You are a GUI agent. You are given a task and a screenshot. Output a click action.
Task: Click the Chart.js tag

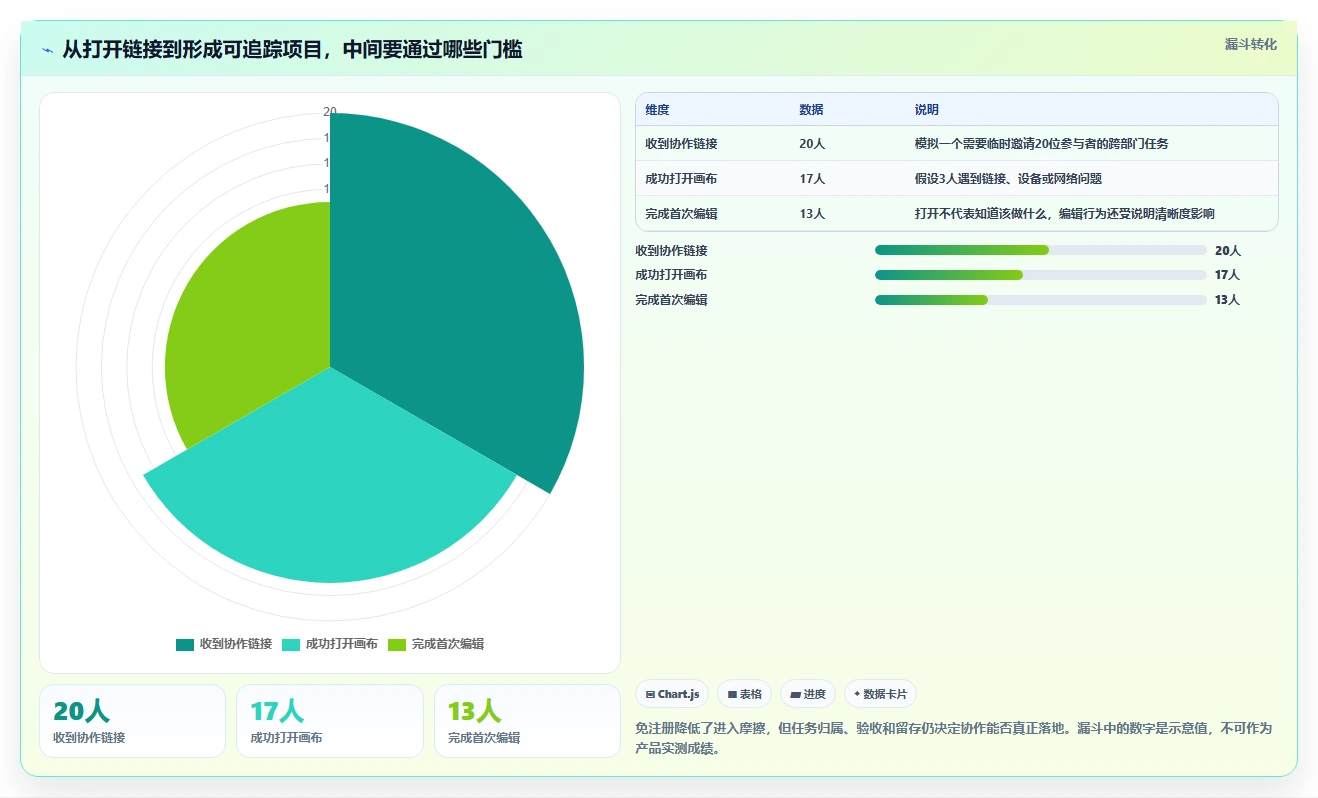point(672,694)
